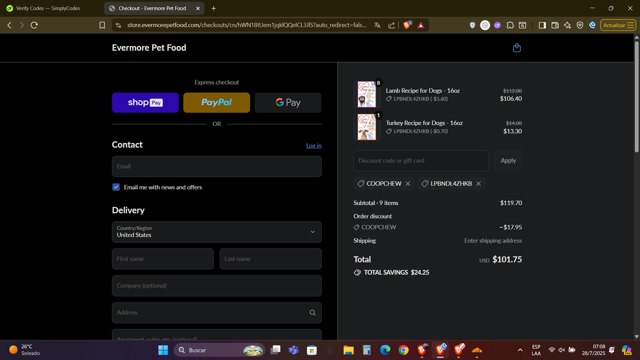
Task: Click the Lamb Recipe for Dogs thumbnail
Action: (367, 94)
